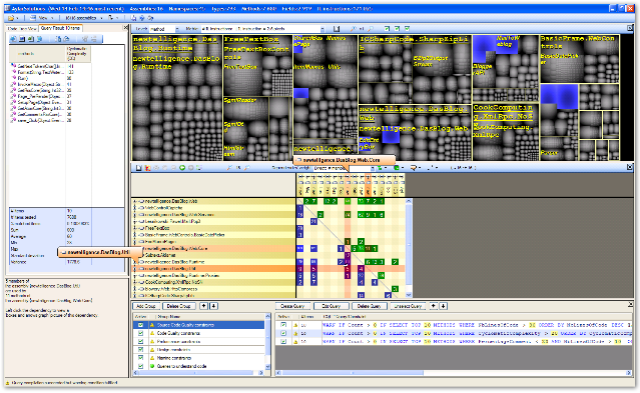Image resolution: width=640 pixels, height=393 pixels.
Task: Click the Add Group button
Action: [x=146, y=306]
